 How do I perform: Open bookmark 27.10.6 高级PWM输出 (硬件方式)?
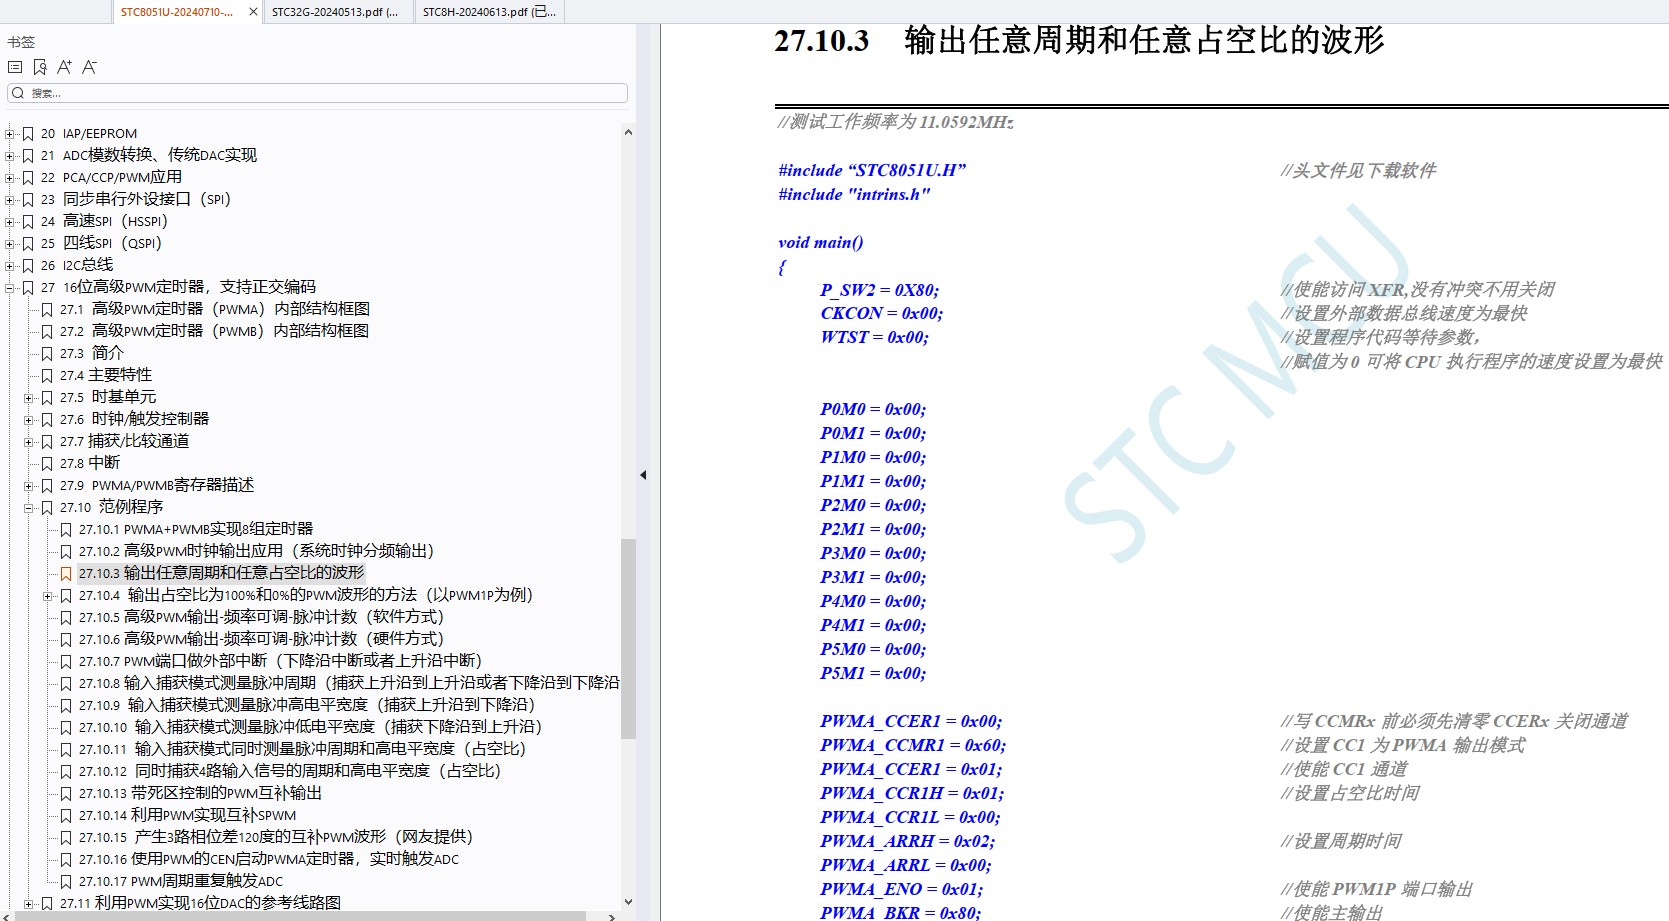(x=261, y=640)
